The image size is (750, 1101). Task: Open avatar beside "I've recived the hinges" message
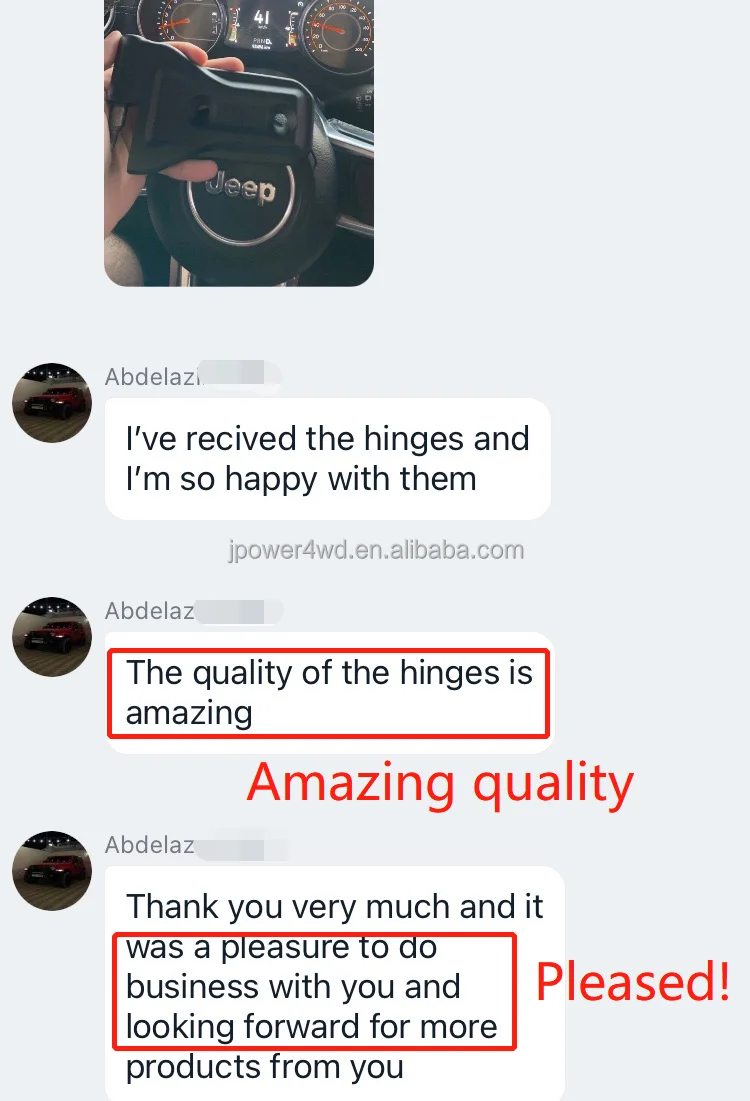pyautogui.click(x=52, y=402)
